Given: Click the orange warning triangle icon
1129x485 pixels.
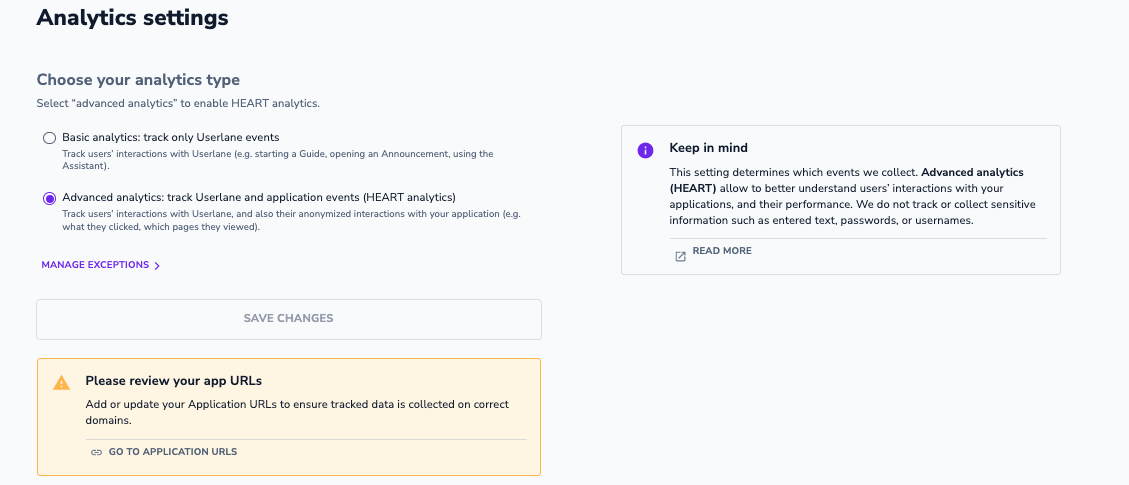Looking at the screenshot, I should pos(62,382).
